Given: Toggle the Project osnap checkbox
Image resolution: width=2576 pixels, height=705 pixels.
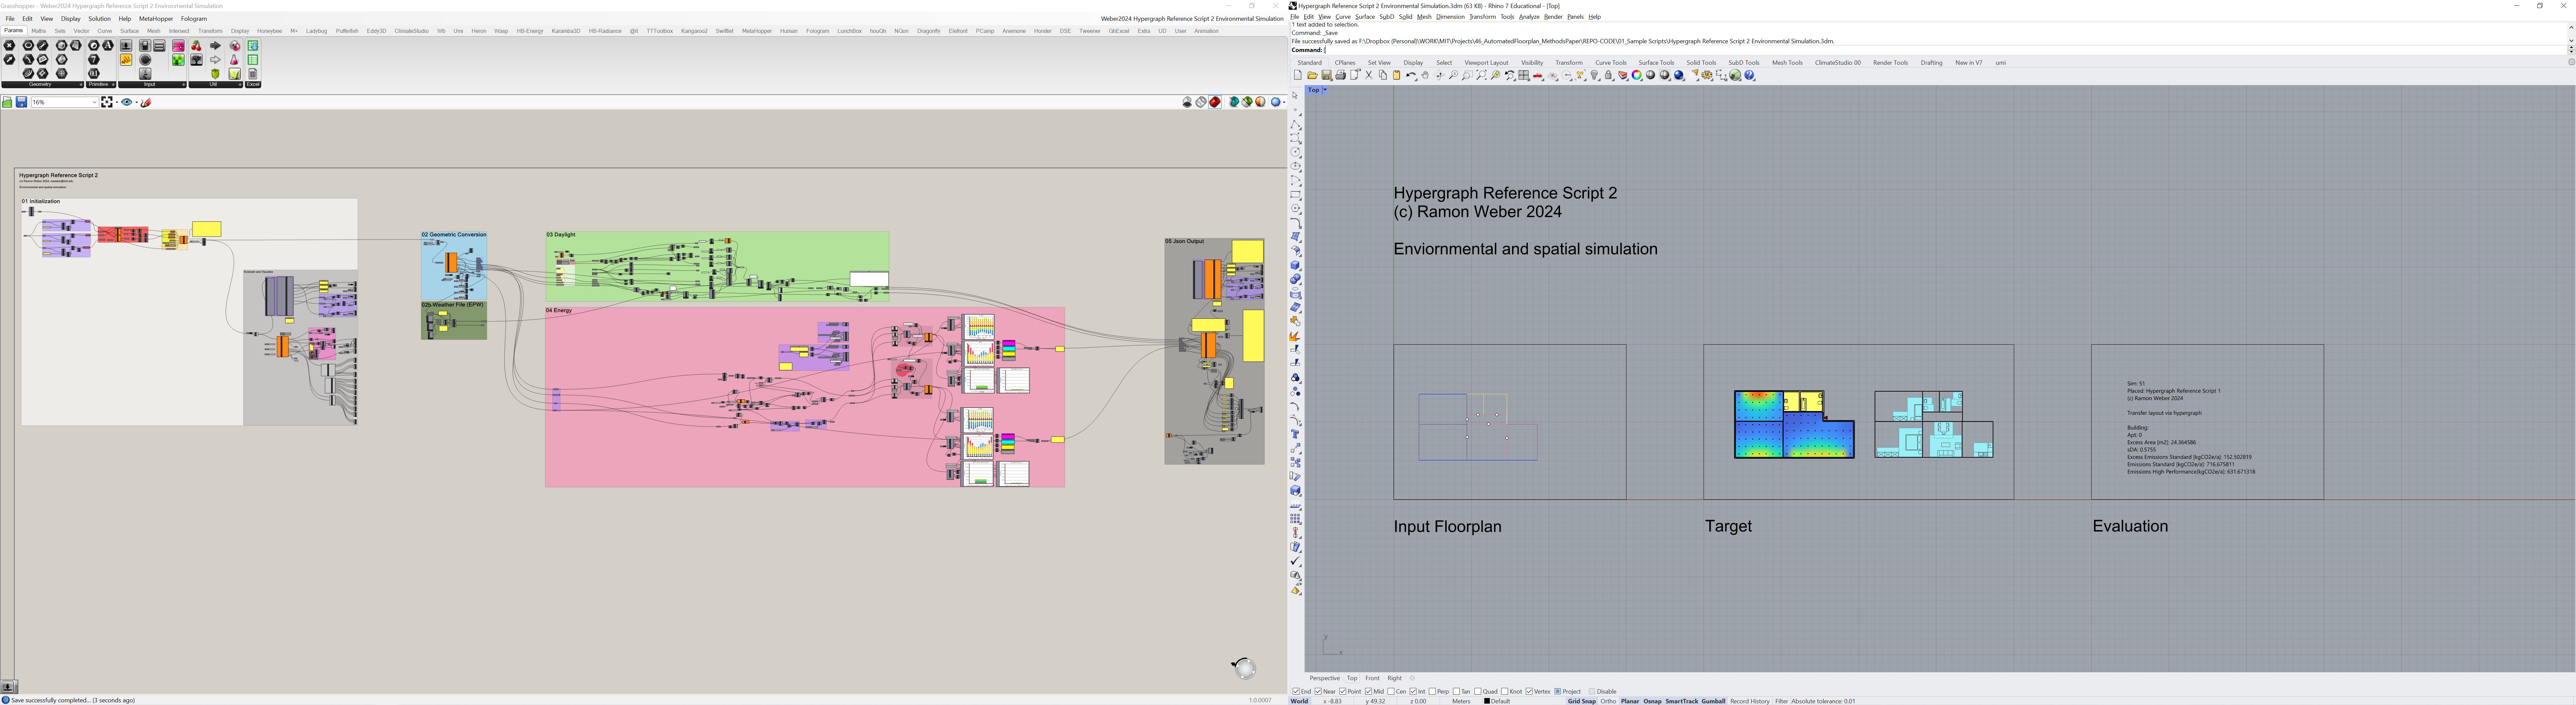Looking at the screenshot, I should coord(1558,691).
